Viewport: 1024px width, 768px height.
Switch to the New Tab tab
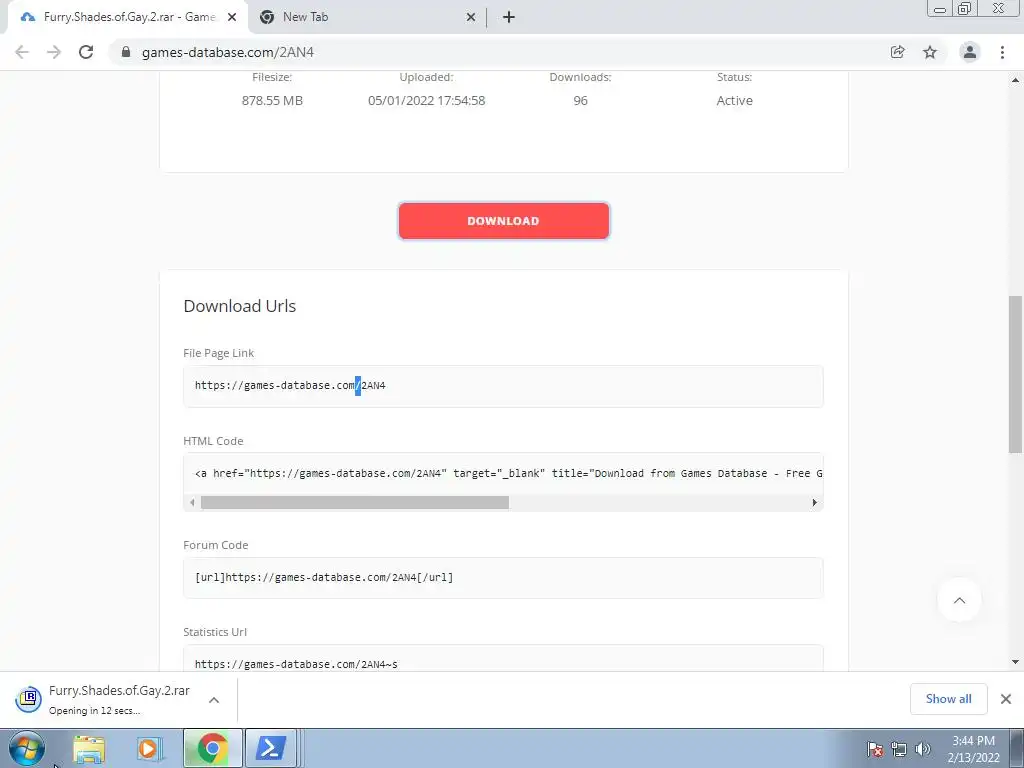(366, 17)
